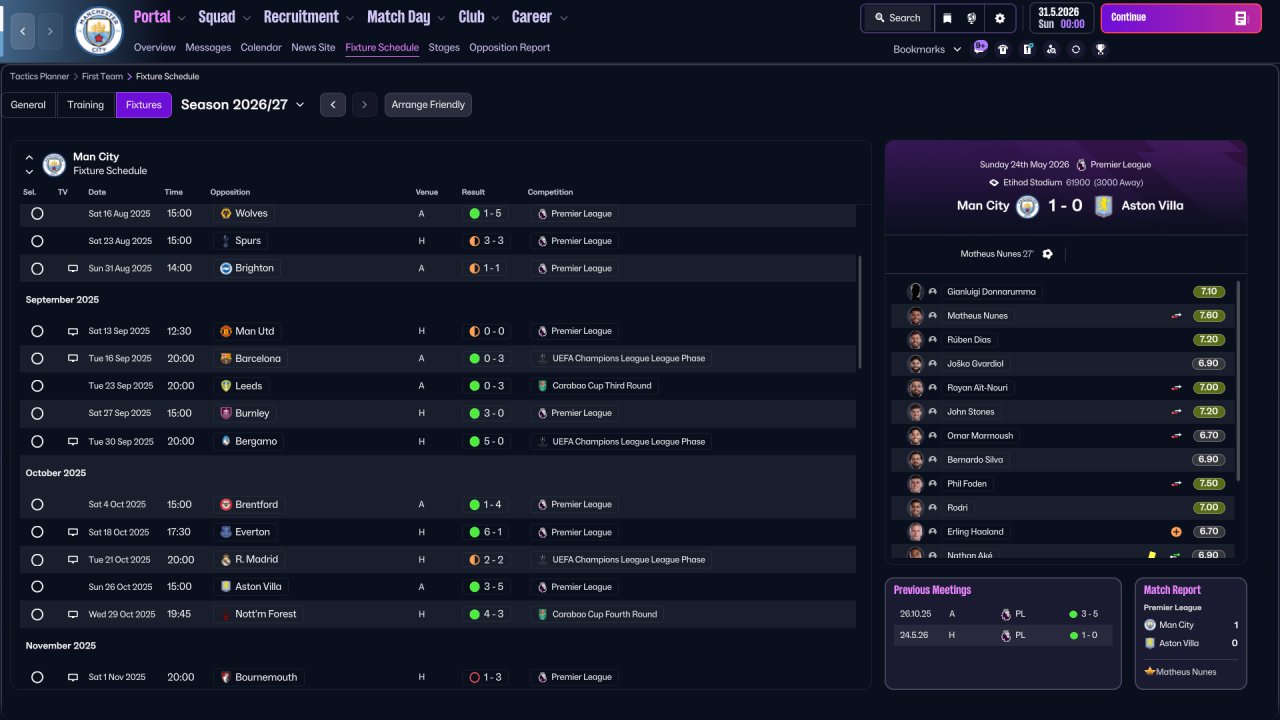This screenshot has width=1280, height=720.
Task: Select the Barcelona fixture radio button
Action: coord(37,358)
